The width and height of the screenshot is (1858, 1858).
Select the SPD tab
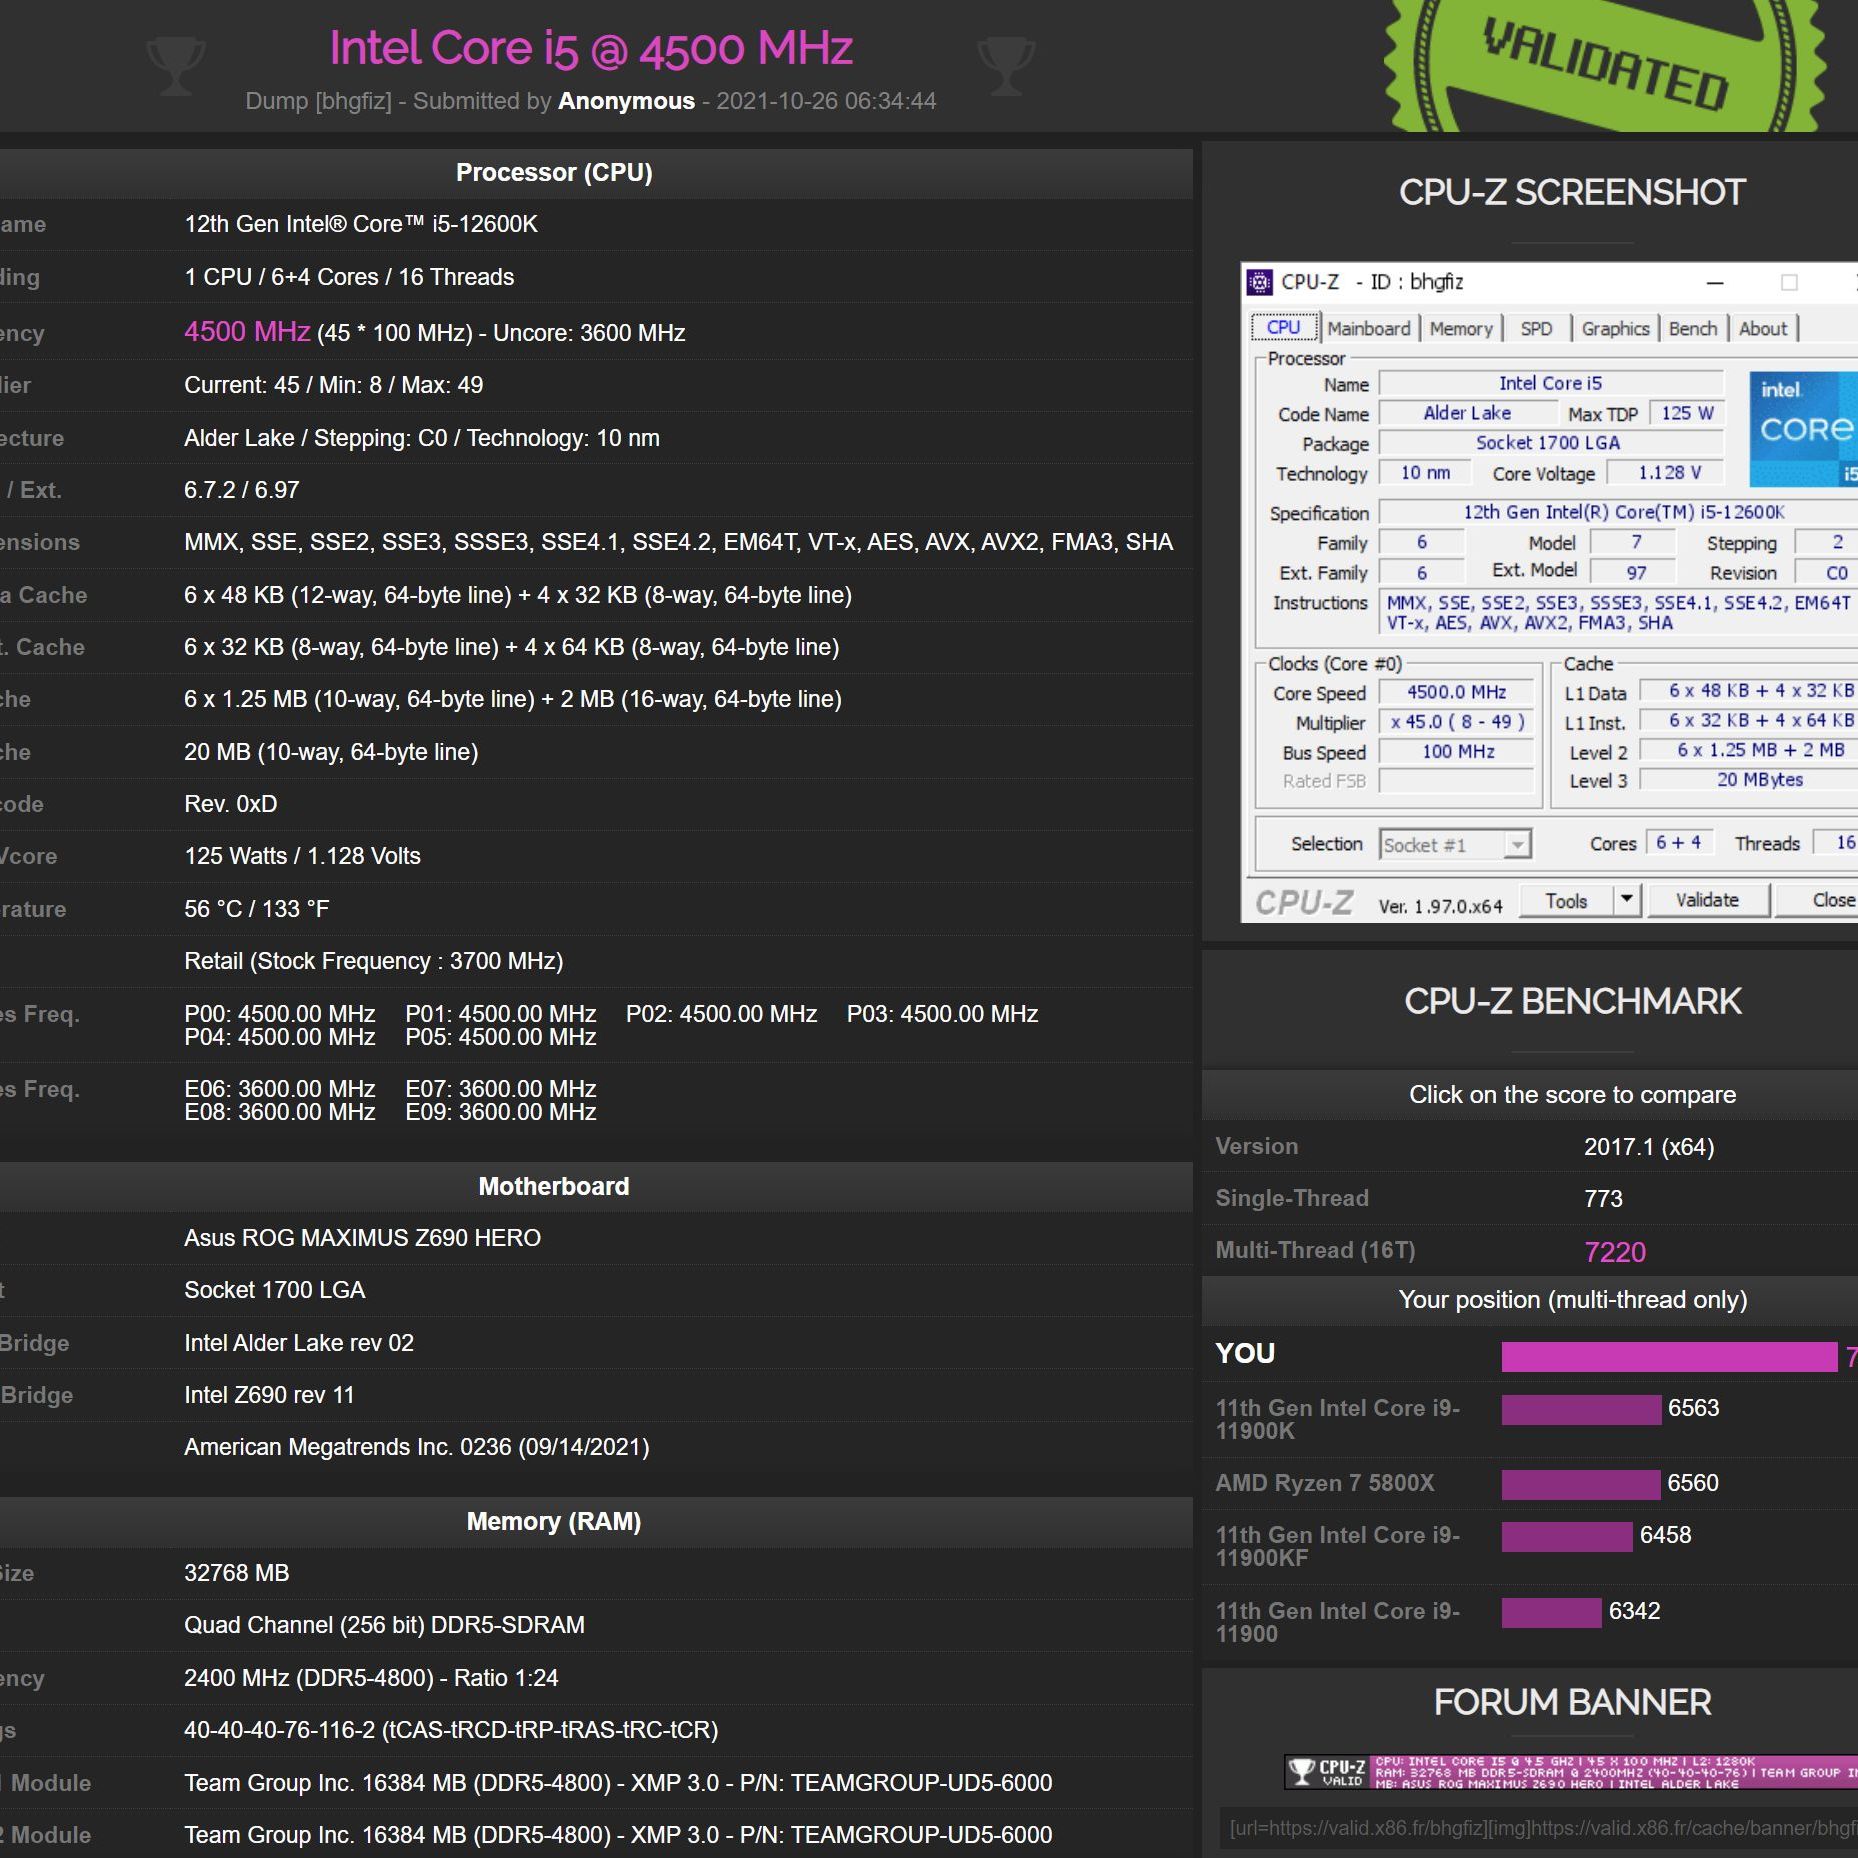pos(1536,329)
